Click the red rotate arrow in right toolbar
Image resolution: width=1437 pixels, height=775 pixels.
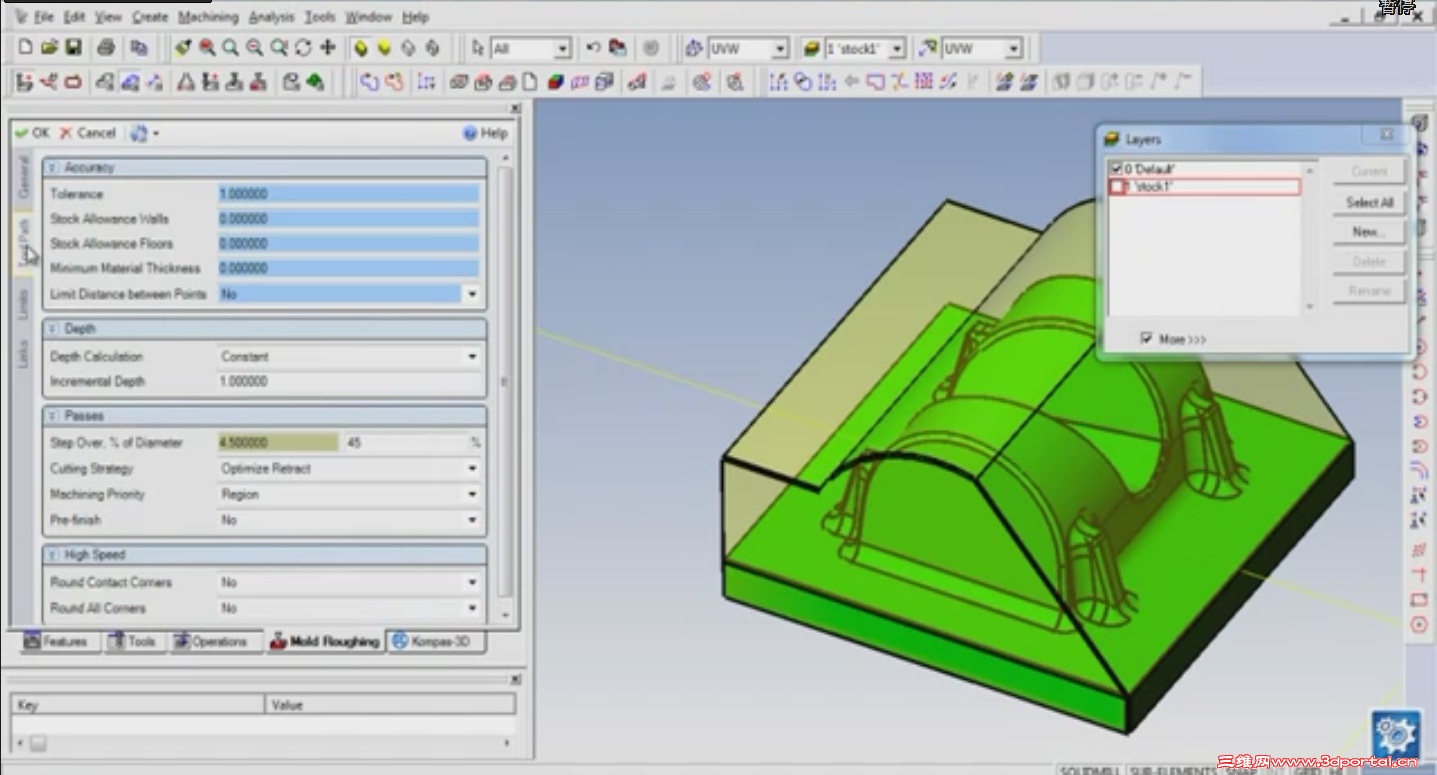1419,372
